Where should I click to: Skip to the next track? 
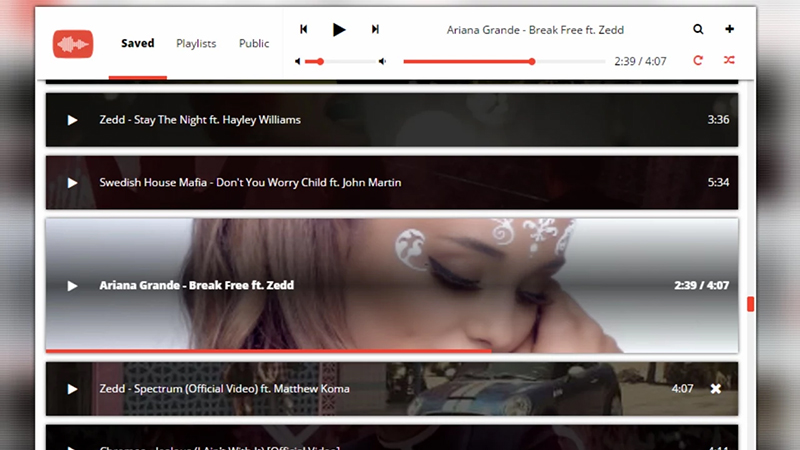375,29
